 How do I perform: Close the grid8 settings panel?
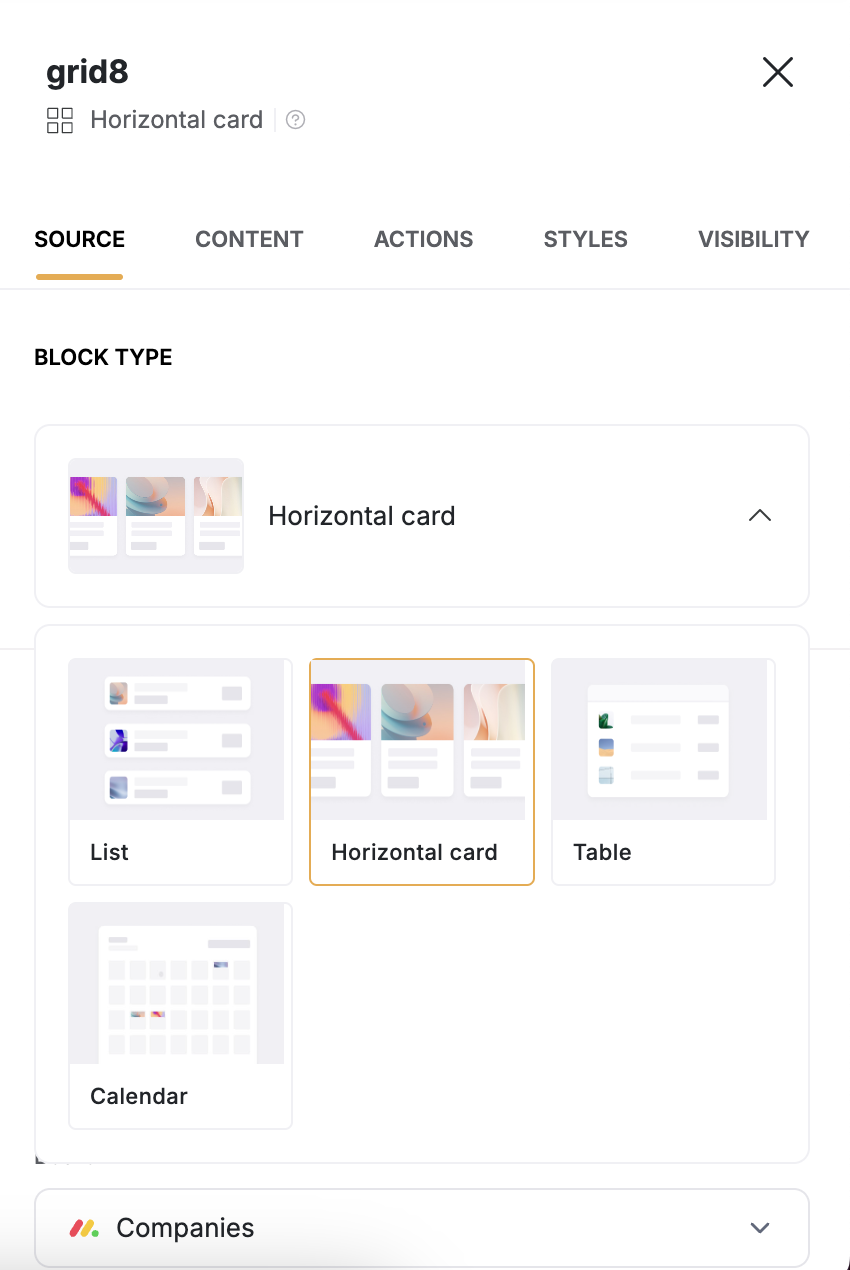coord(777,72)
